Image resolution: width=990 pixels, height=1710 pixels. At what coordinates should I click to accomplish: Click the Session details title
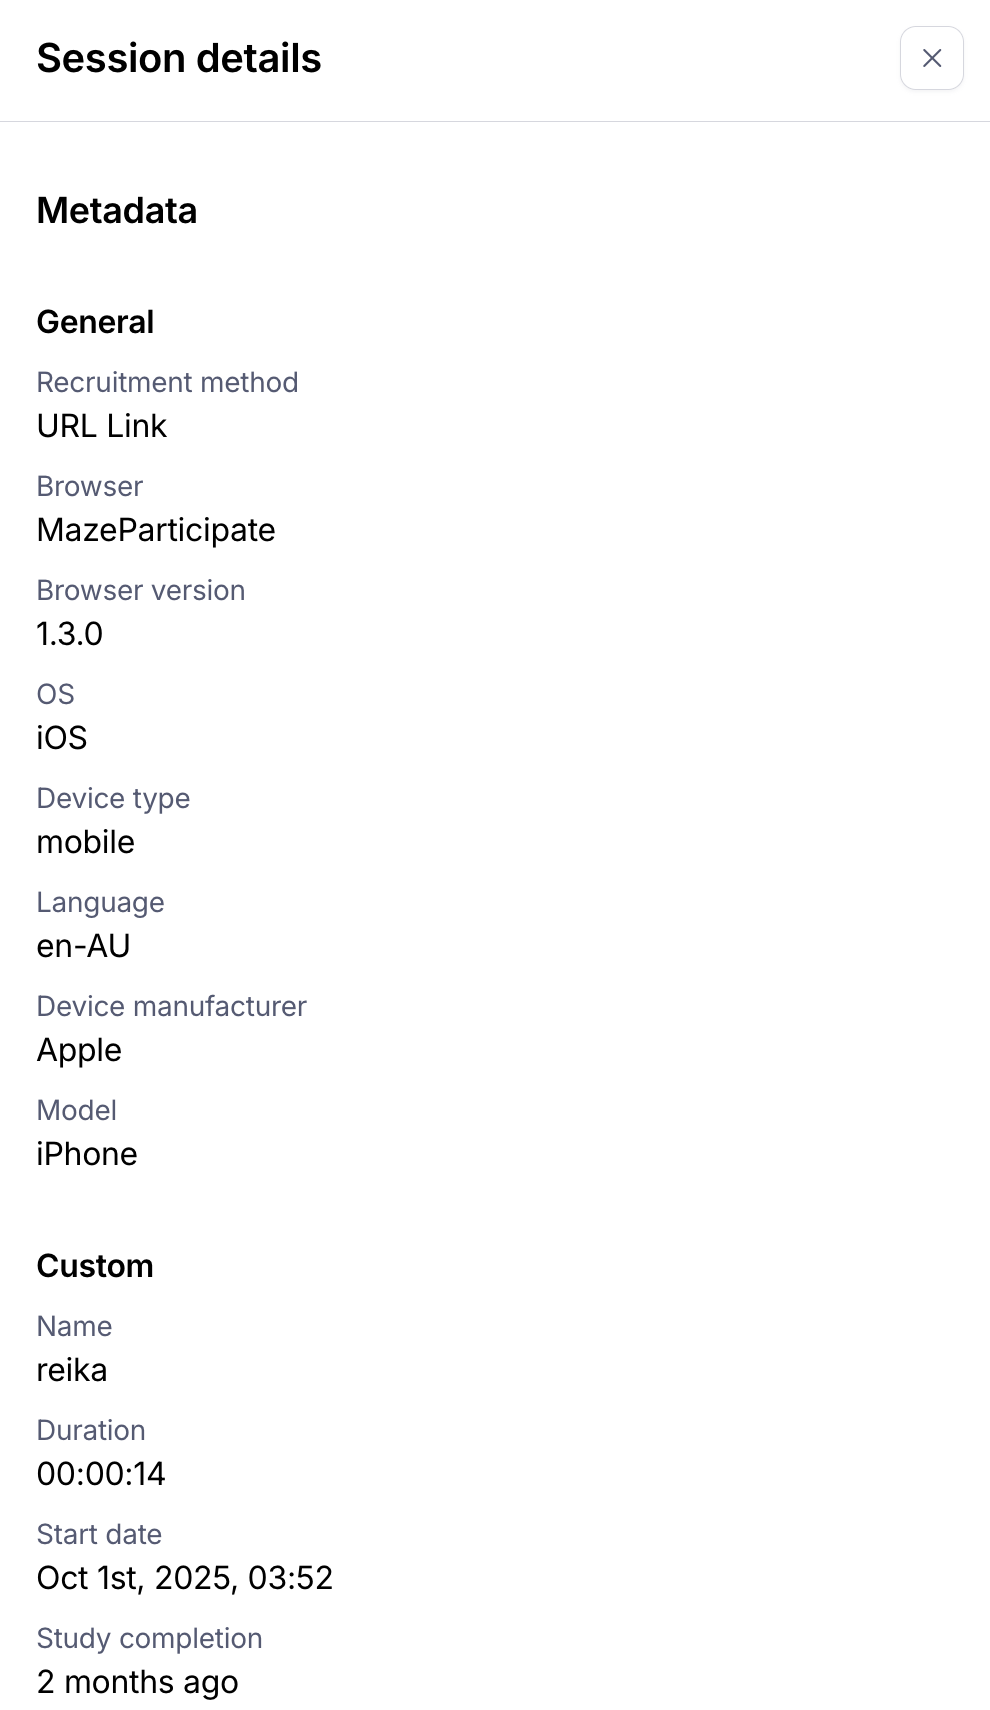tap(179, 58)
